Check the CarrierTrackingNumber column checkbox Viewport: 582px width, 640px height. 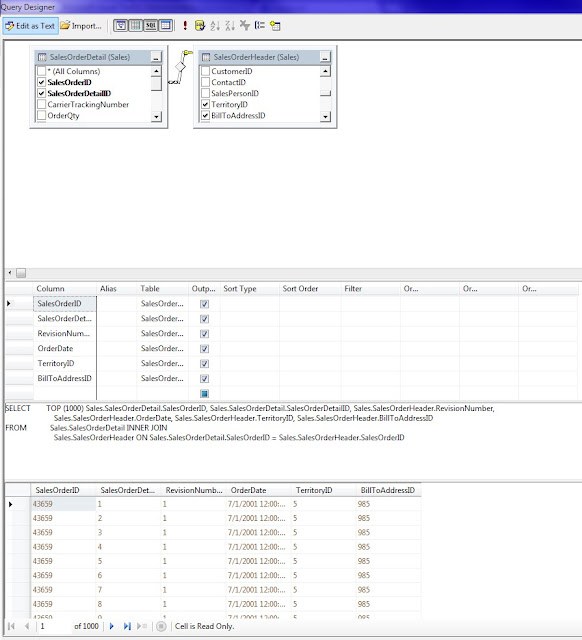[41, 104]
